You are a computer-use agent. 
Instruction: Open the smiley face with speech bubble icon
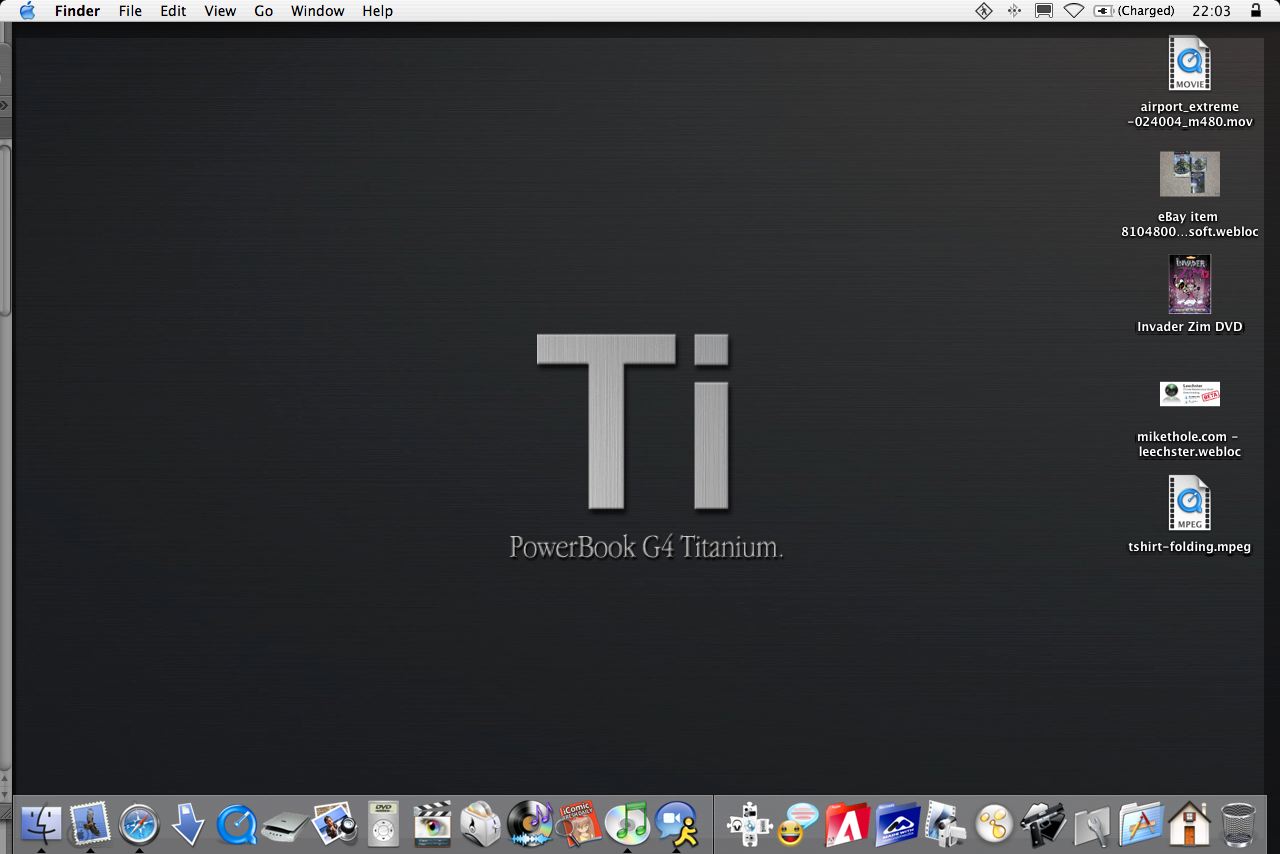tap(798, 825)
